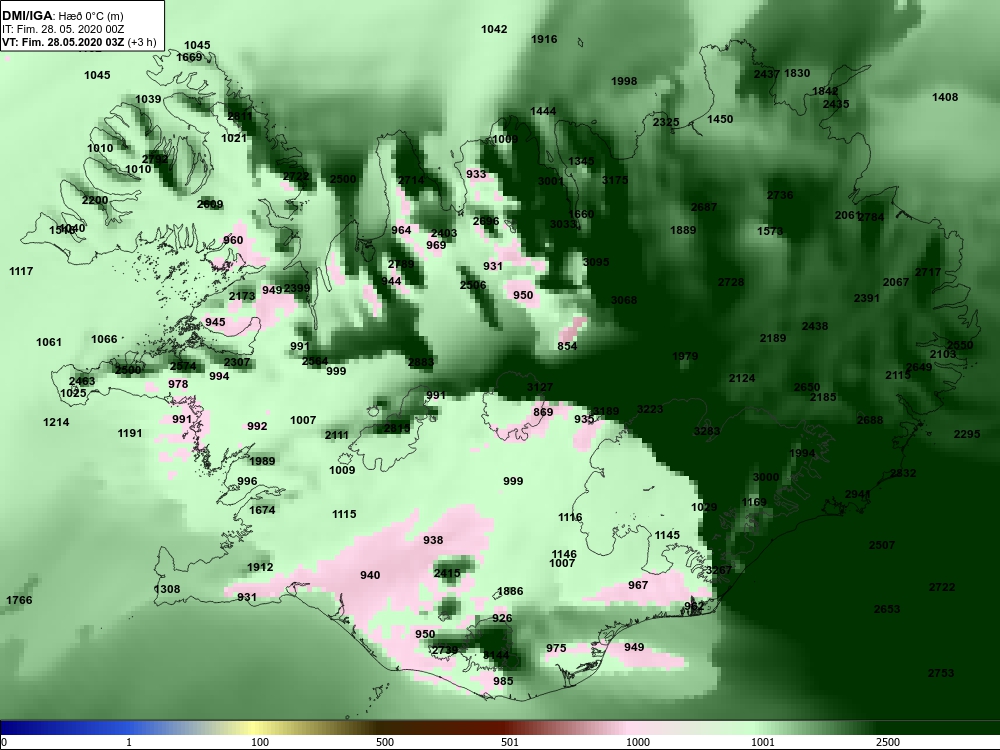Click the height value 2173
The image size is (1000, 750).
(x=242, y=296)
